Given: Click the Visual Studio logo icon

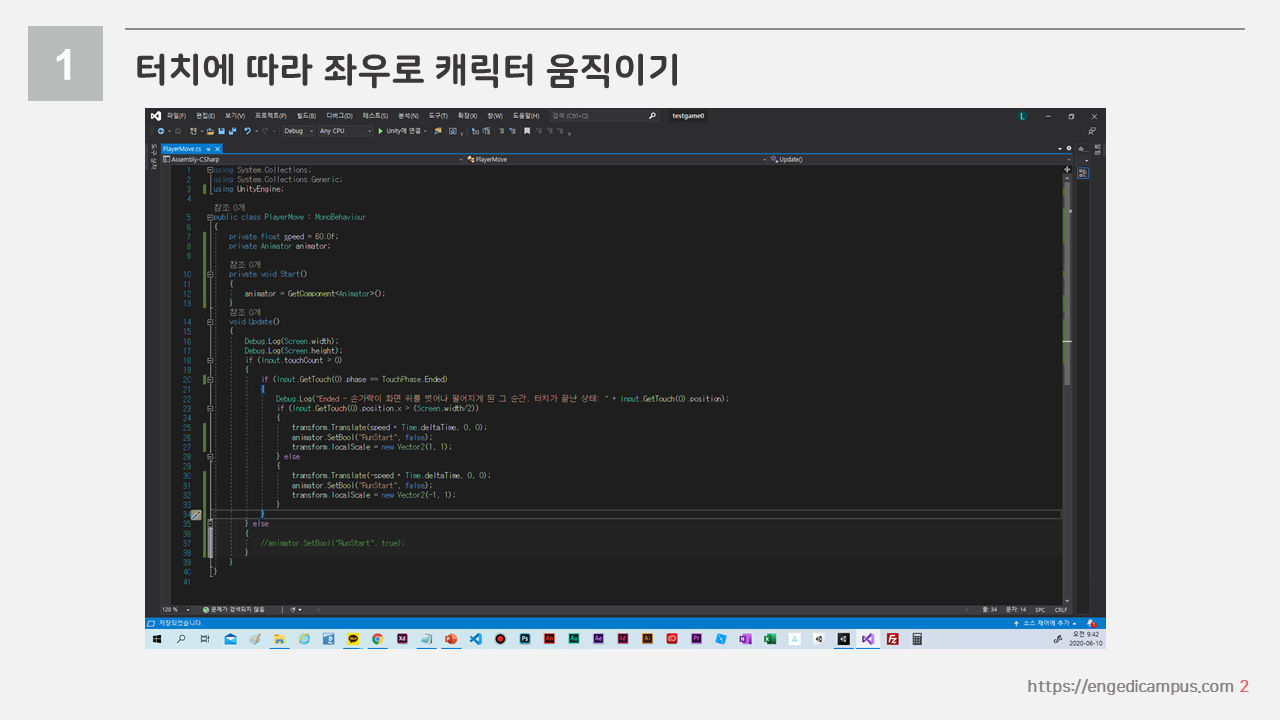Looking at the screenshot, I should [156, 116].
